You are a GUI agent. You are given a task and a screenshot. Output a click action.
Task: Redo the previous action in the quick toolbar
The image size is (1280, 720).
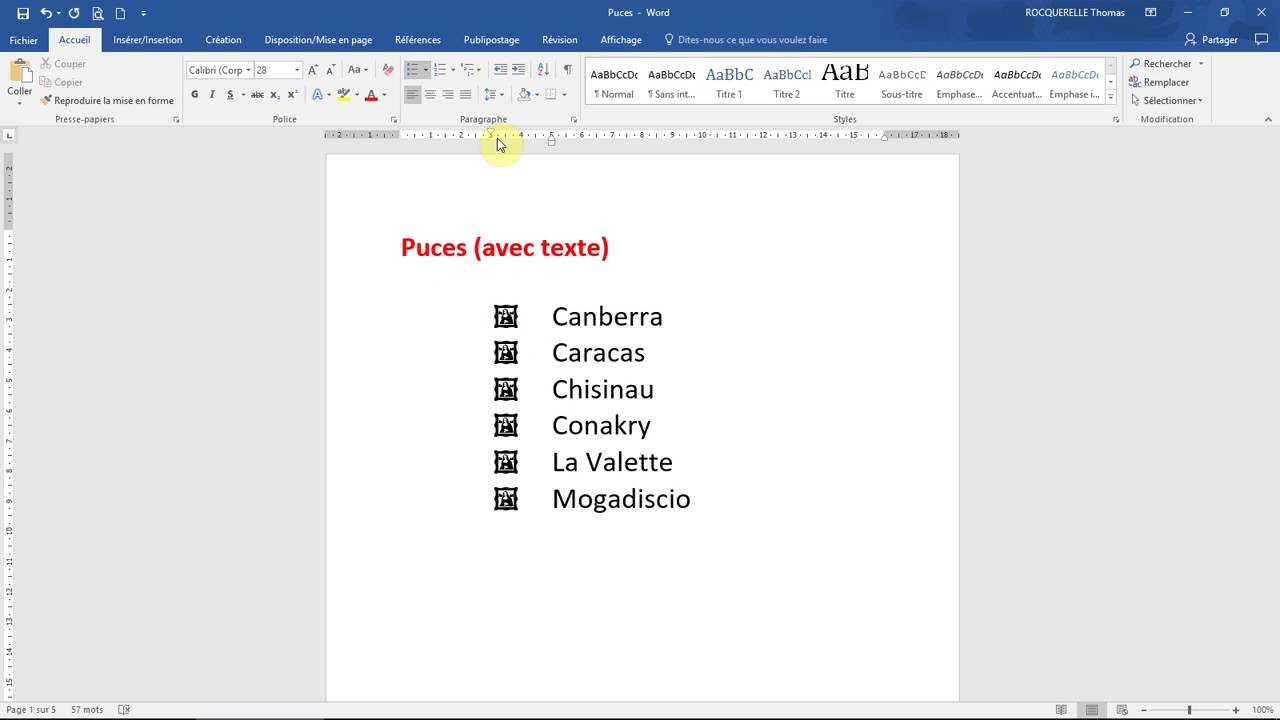pos(74,13)
